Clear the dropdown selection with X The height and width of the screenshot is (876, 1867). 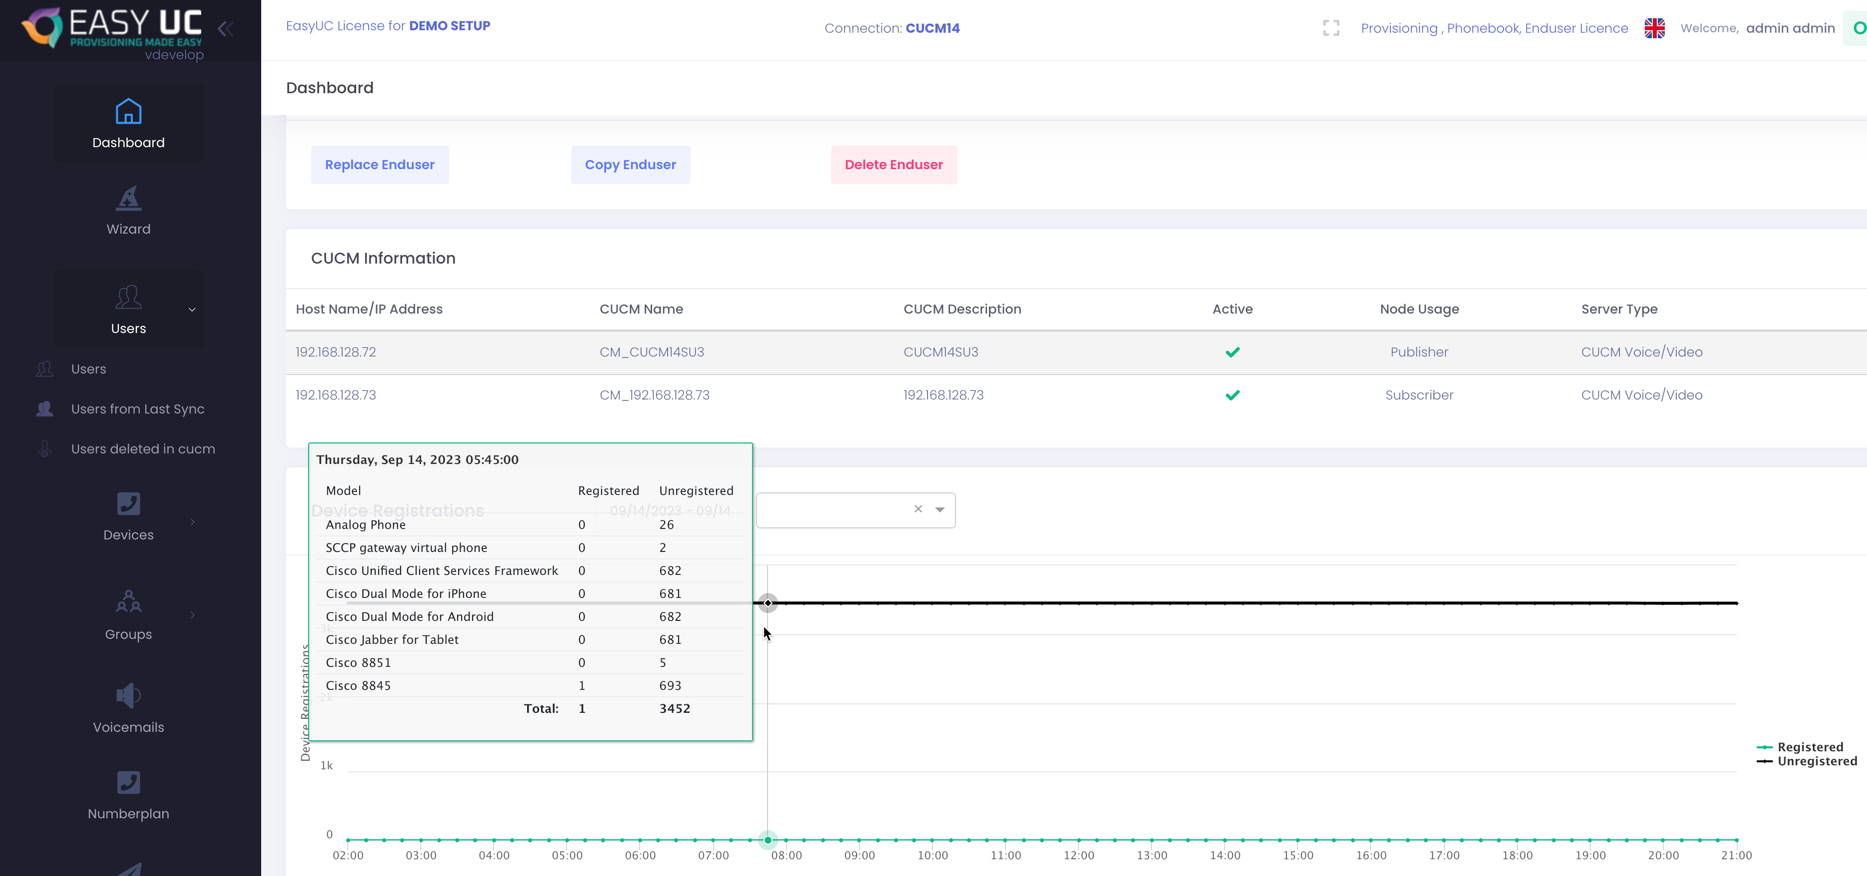(x=918, y=510)
